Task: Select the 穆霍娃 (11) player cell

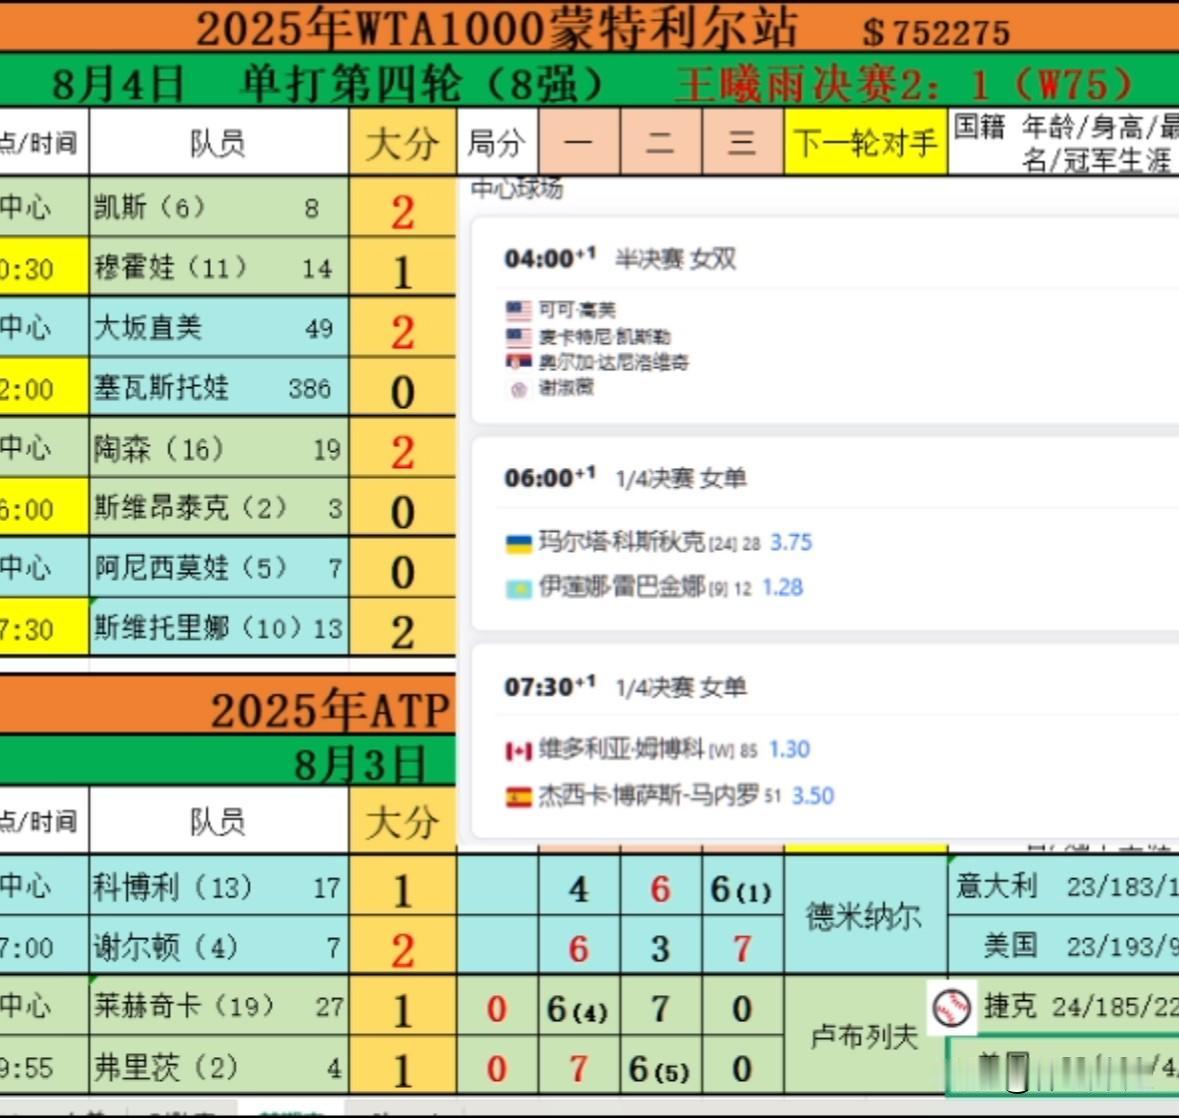Action: 219,267
